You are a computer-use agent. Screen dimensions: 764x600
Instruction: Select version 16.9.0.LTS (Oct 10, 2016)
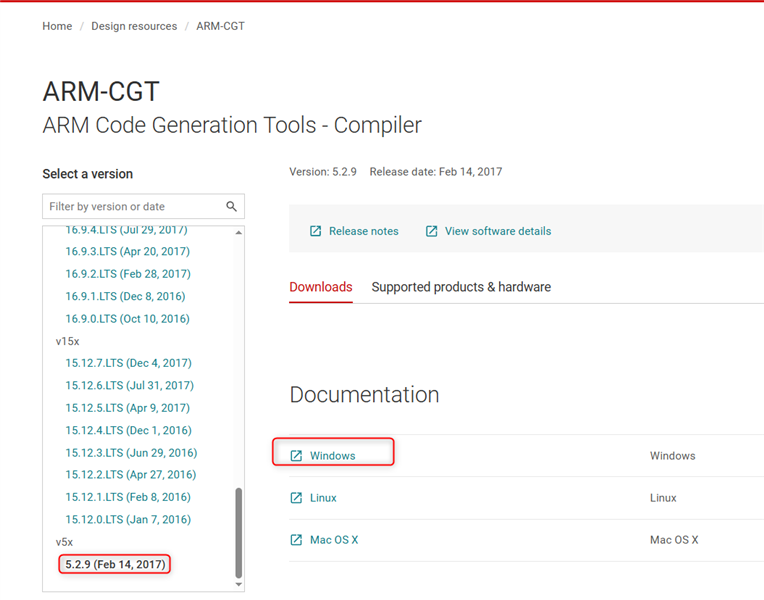127,318
